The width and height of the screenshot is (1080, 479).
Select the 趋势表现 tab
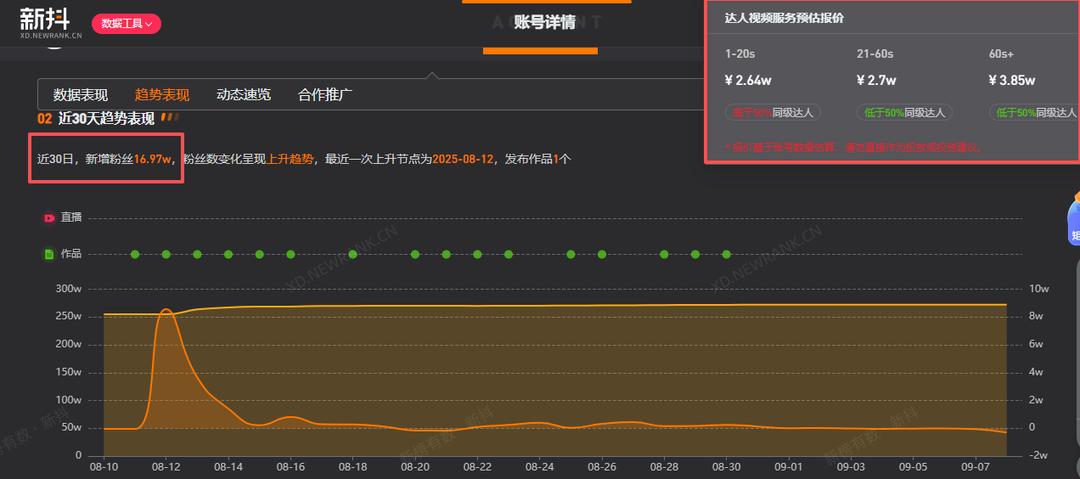click(162, 95)
